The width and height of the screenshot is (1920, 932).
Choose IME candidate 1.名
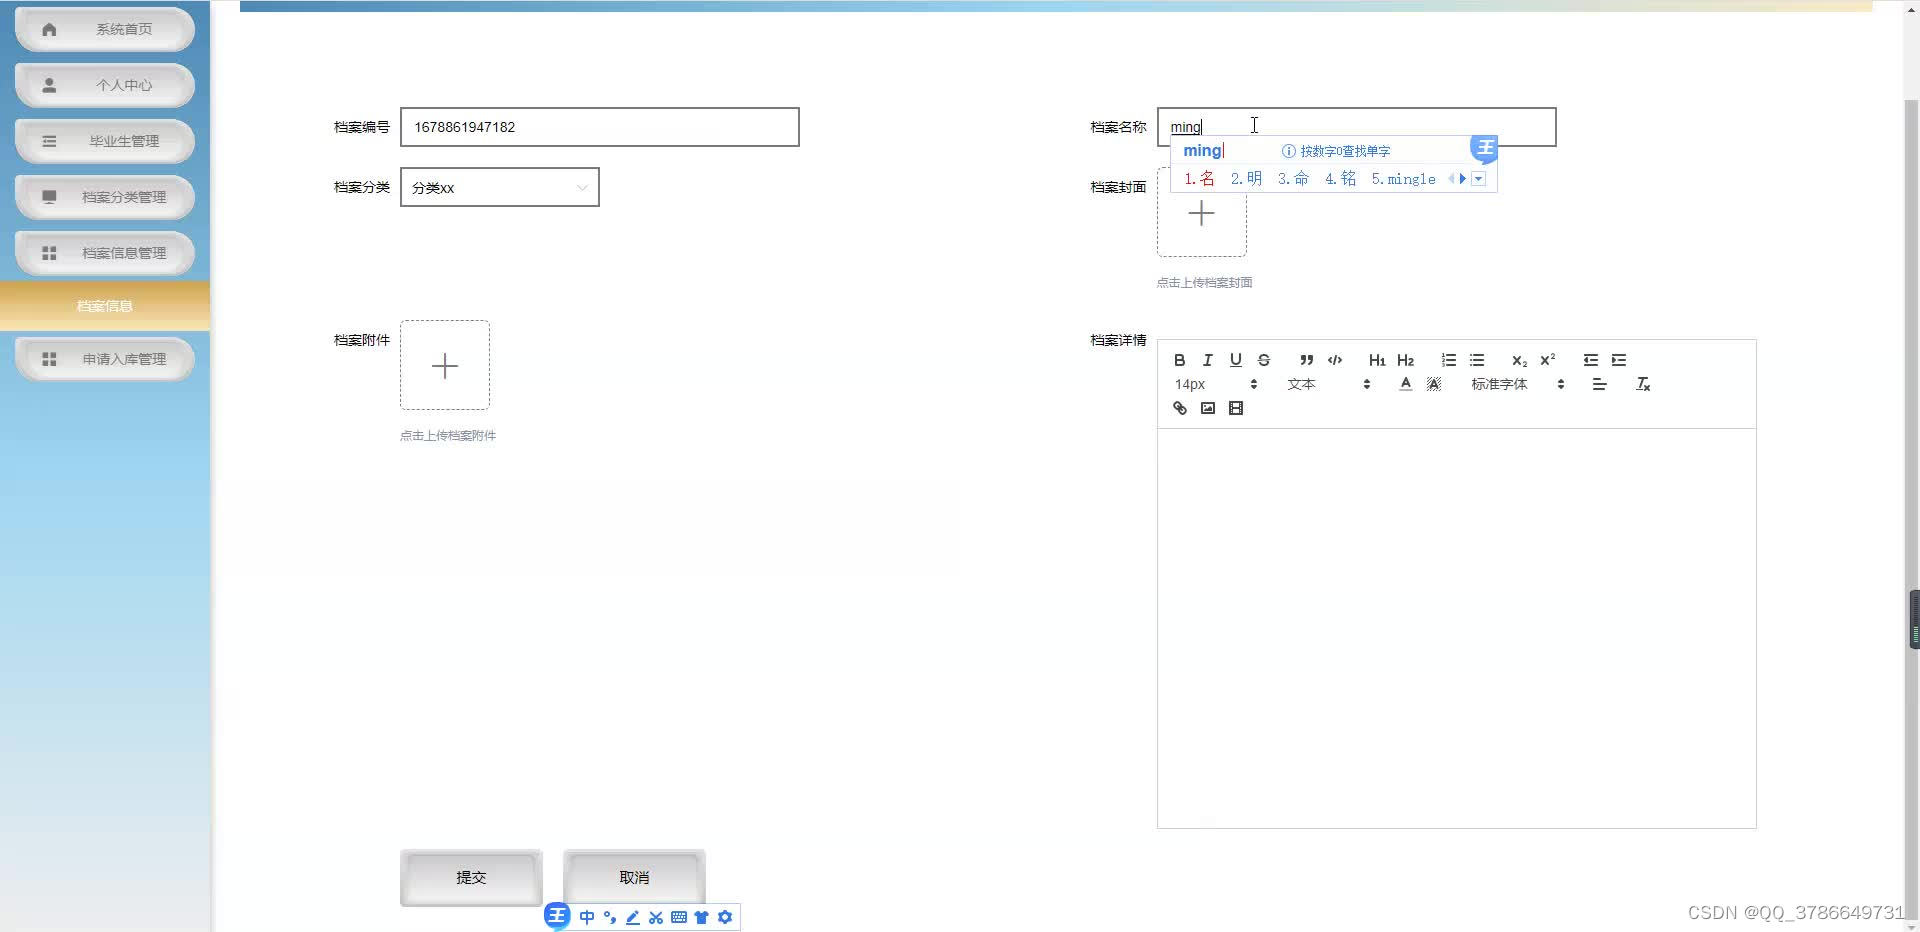click(x=1199, y=179)
